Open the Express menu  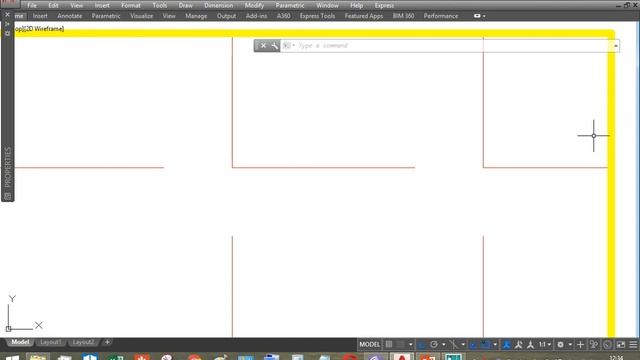coord(384,5)
